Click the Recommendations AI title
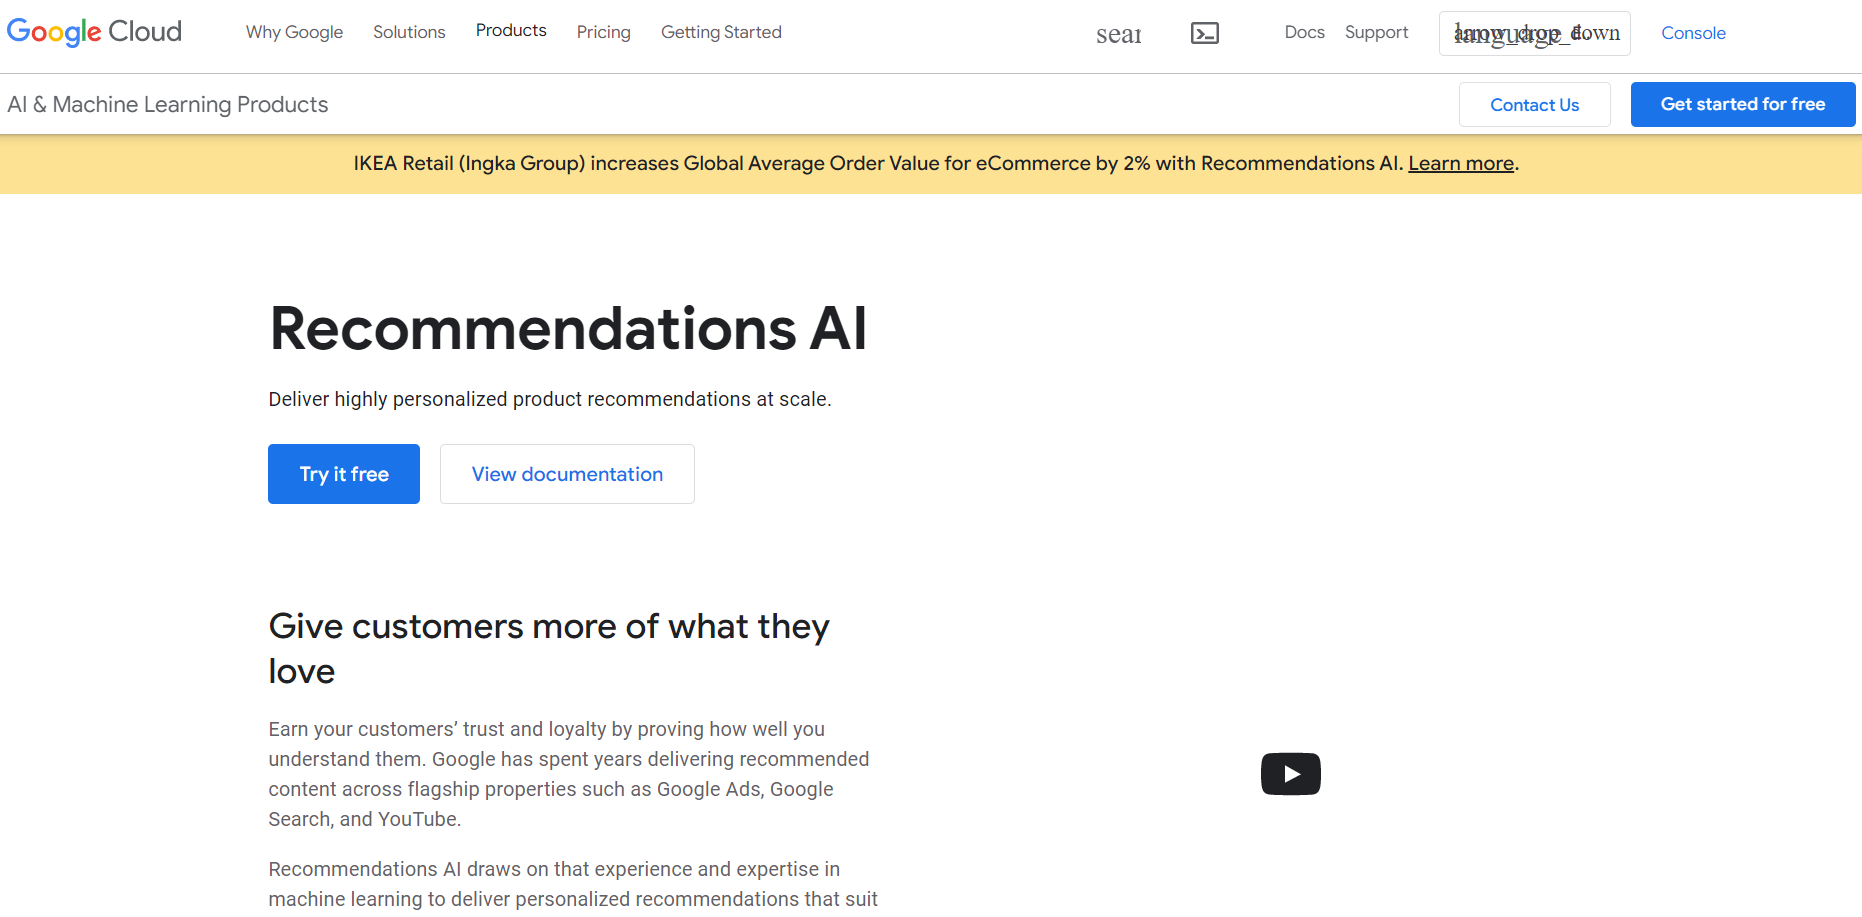This screenshot has width=1862, height=917. [x=568, y=328]
